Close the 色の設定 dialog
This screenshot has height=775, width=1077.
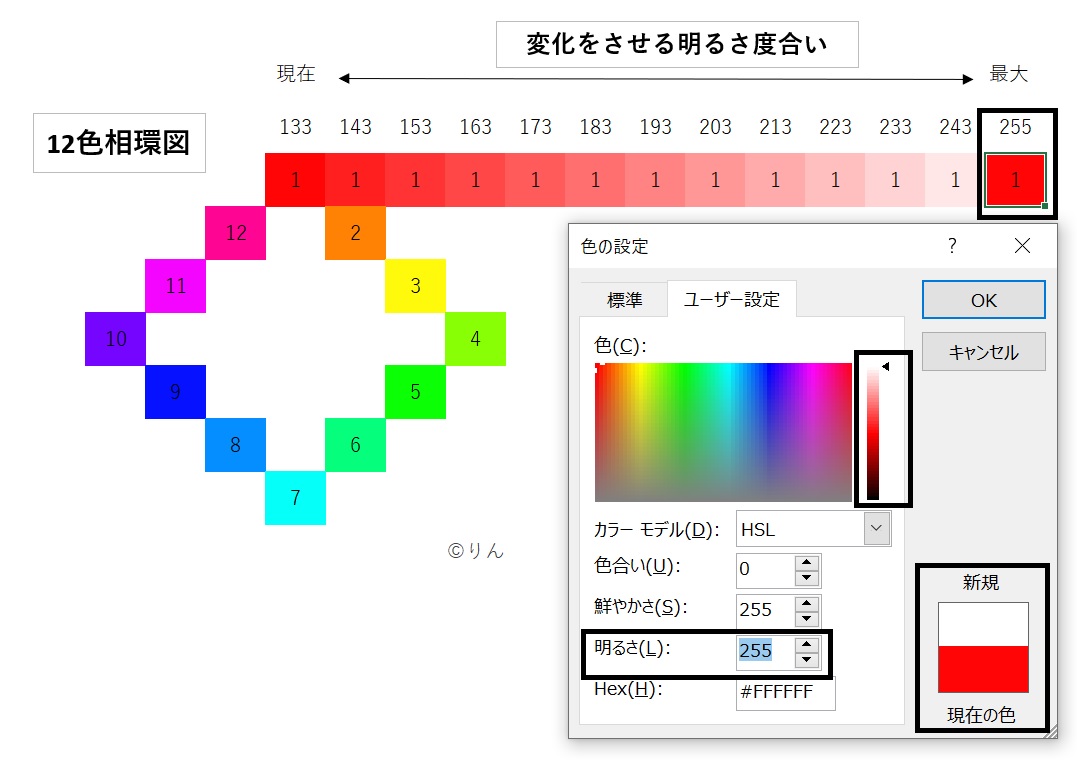tap(1023, 246)
